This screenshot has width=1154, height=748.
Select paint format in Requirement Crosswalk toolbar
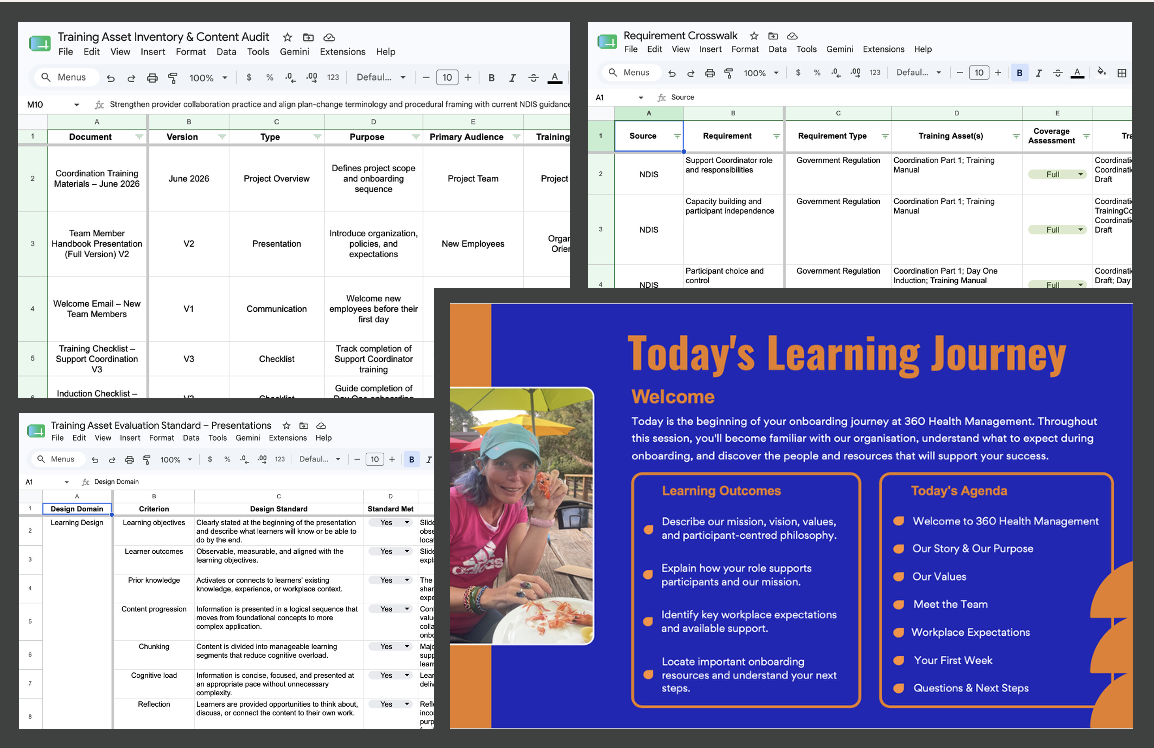[729, 73]
